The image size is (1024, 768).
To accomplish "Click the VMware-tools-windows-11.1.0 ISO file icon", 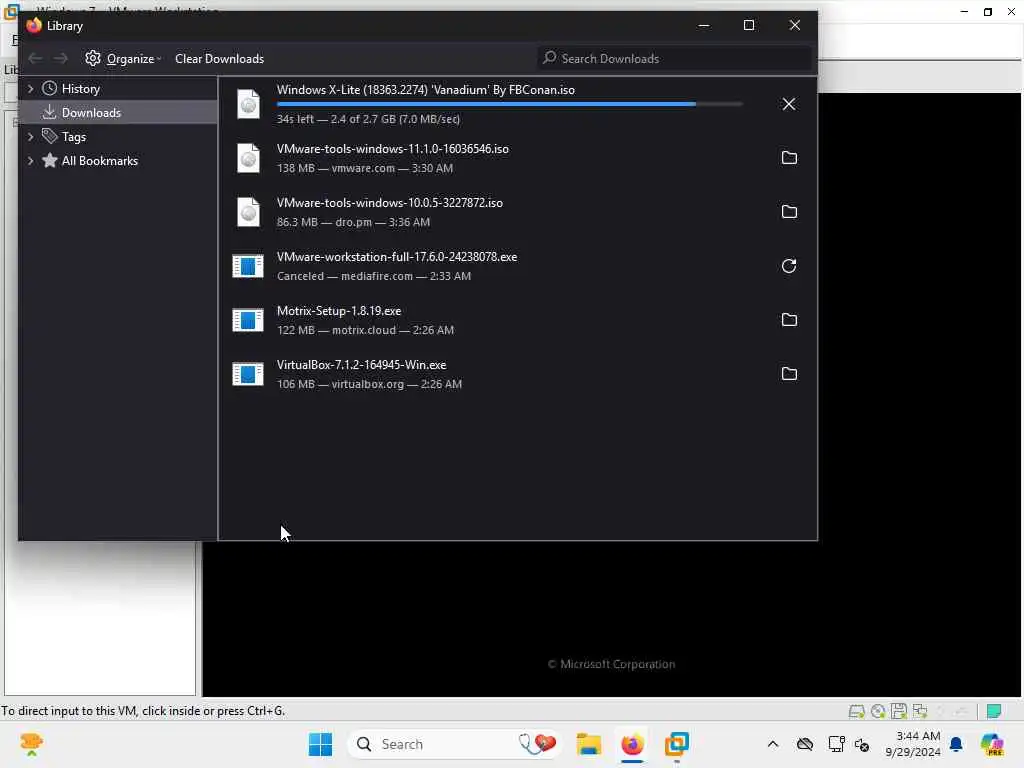I will click(248, 158).
